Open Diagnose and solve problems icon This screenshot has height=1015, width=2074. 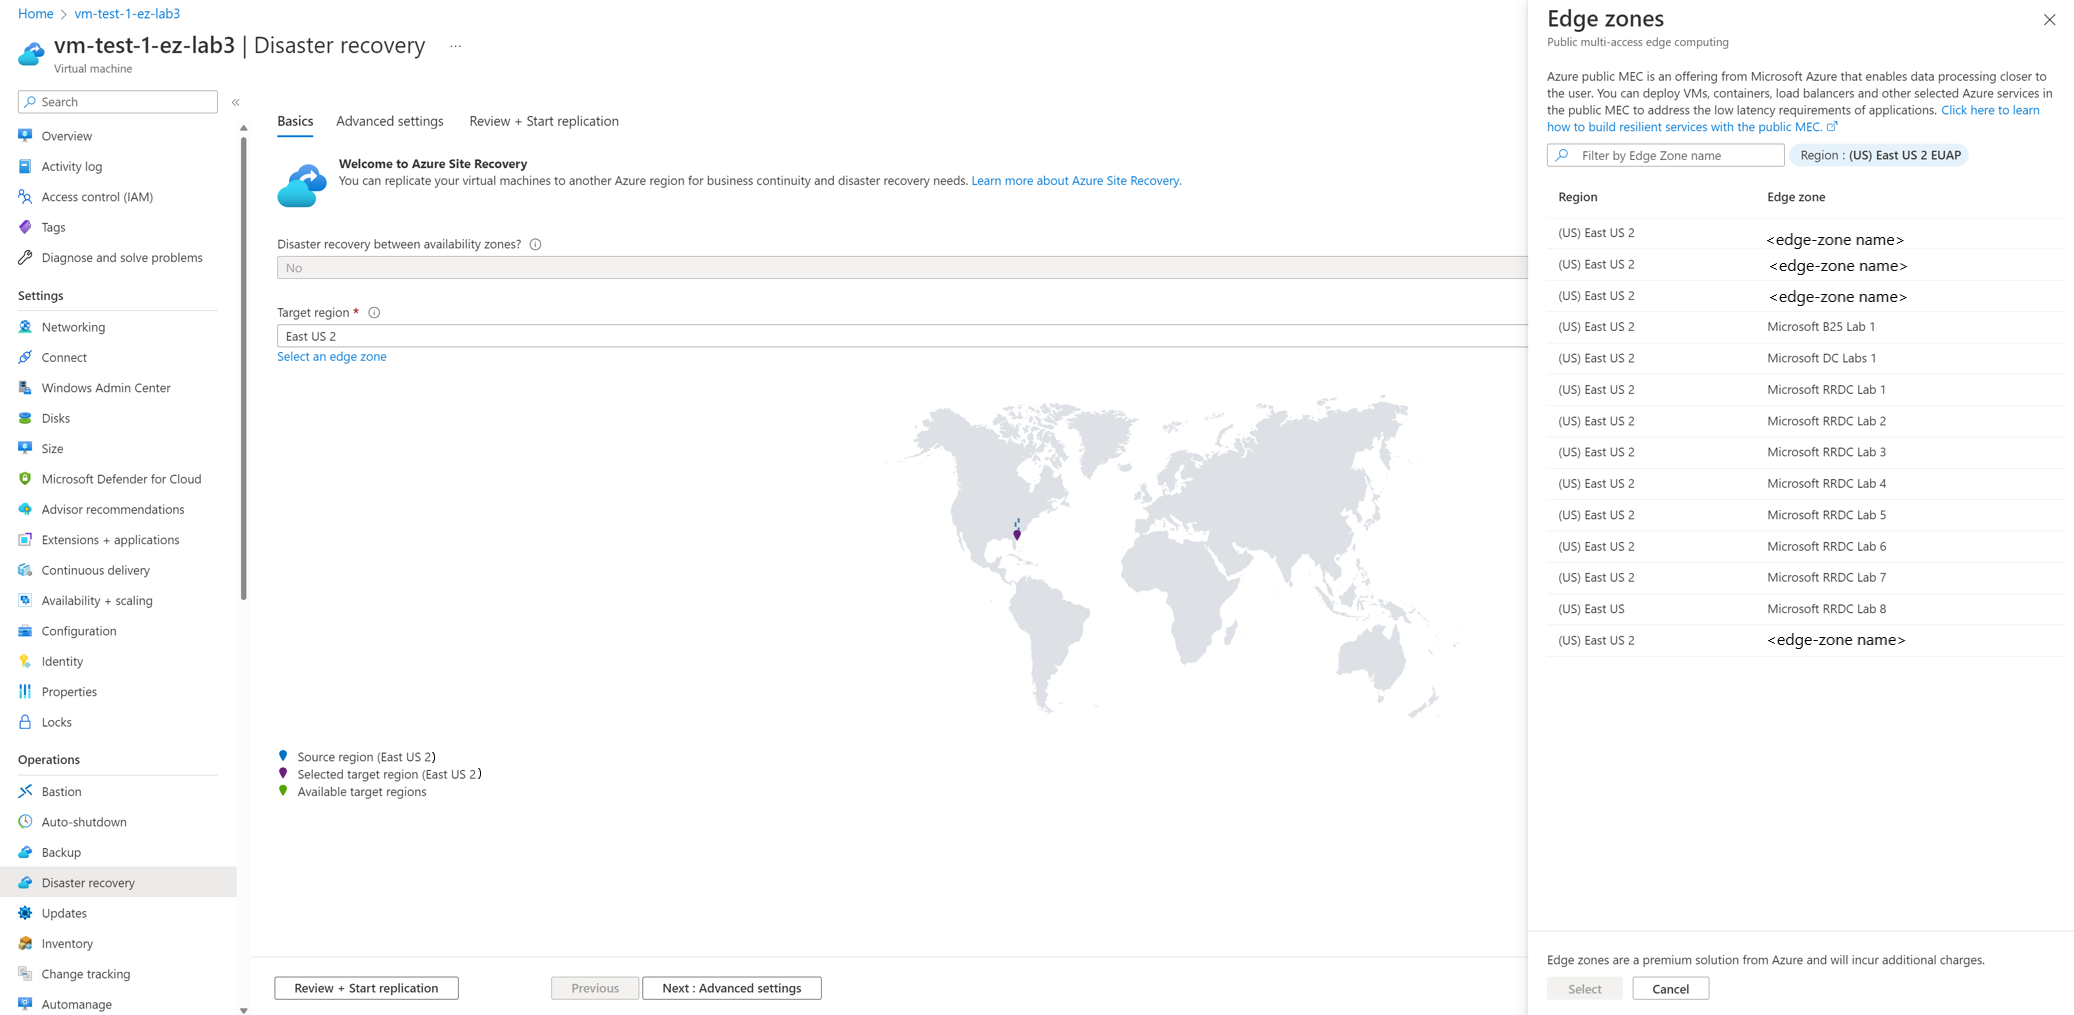(25, 258)
